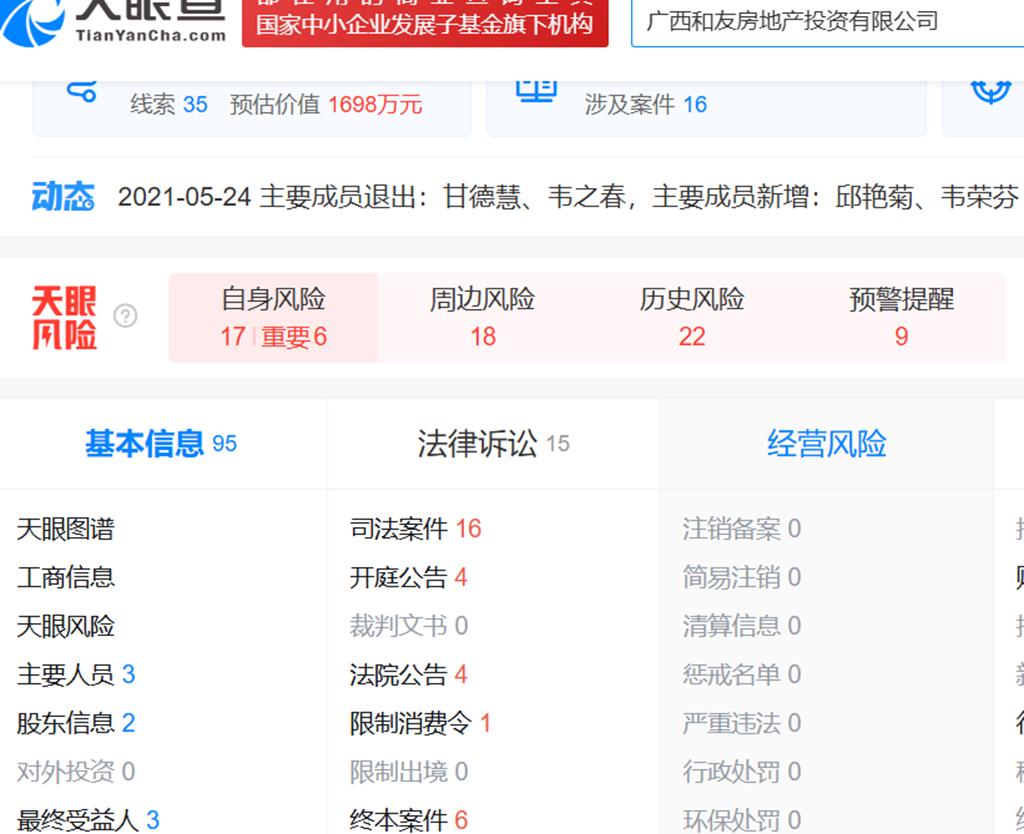Click 注销备案 0
Screen dimensions: 1024x834
pos(742,529)
